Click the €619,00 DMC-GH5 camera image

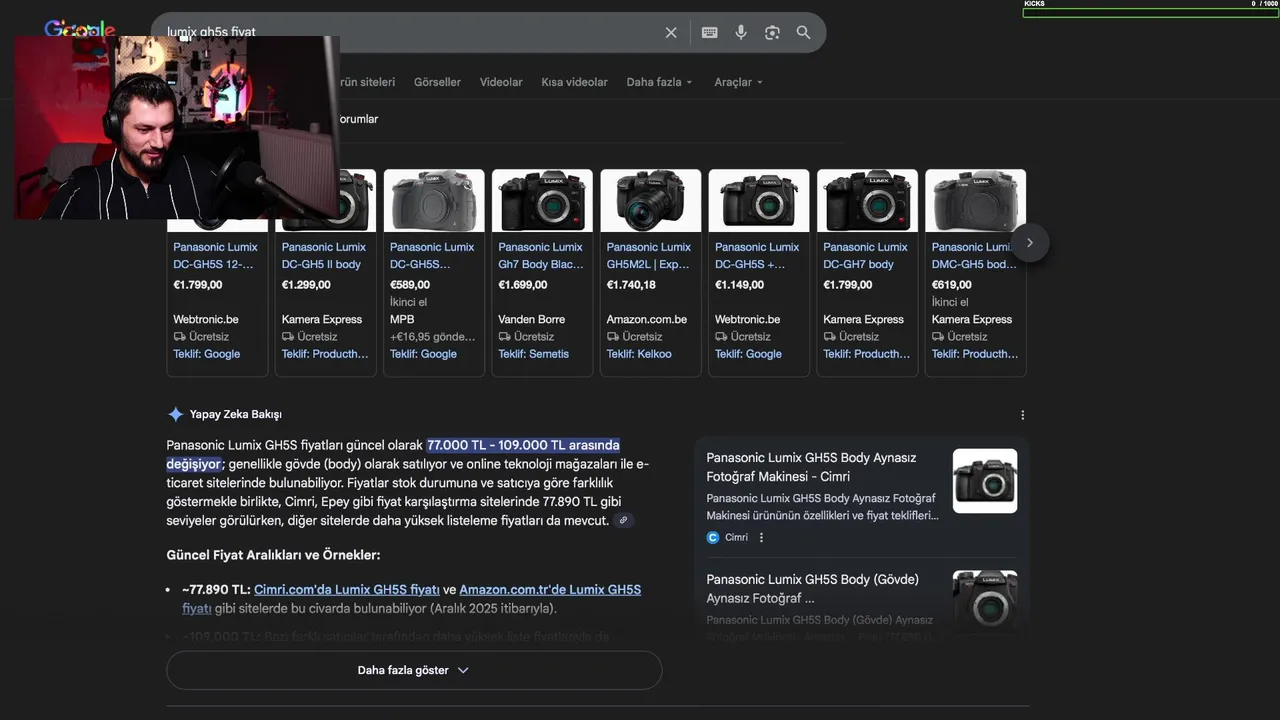tap(975, 200)
